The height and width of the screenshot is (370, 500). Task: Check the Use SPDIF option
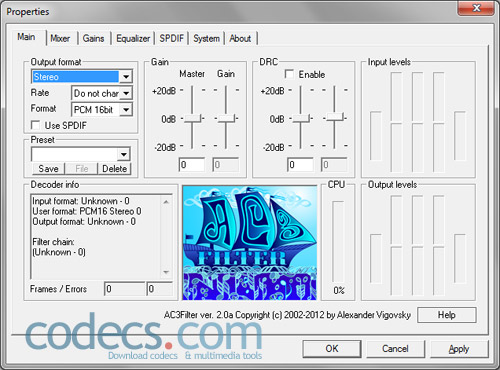35,125
